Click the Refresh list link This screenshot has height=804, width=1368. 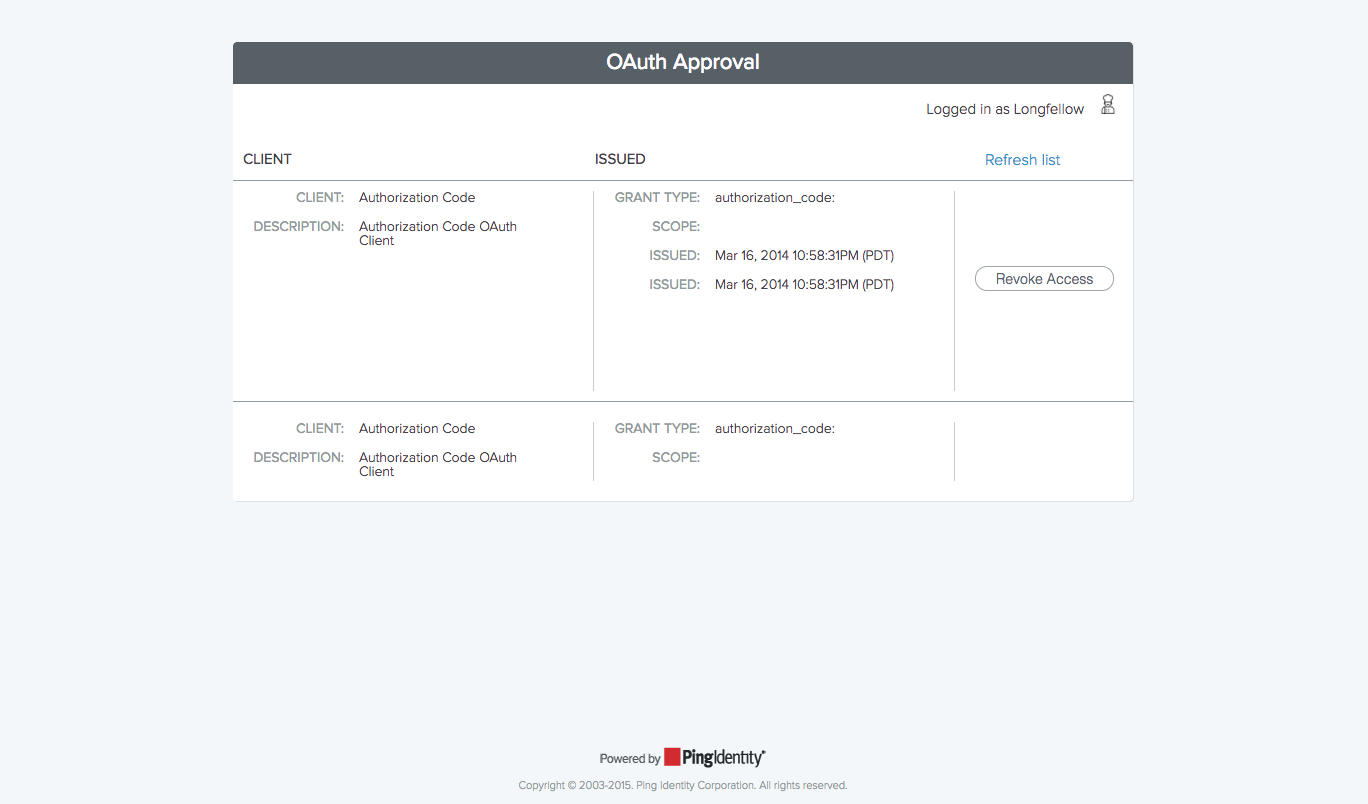tap(1022, 160)
